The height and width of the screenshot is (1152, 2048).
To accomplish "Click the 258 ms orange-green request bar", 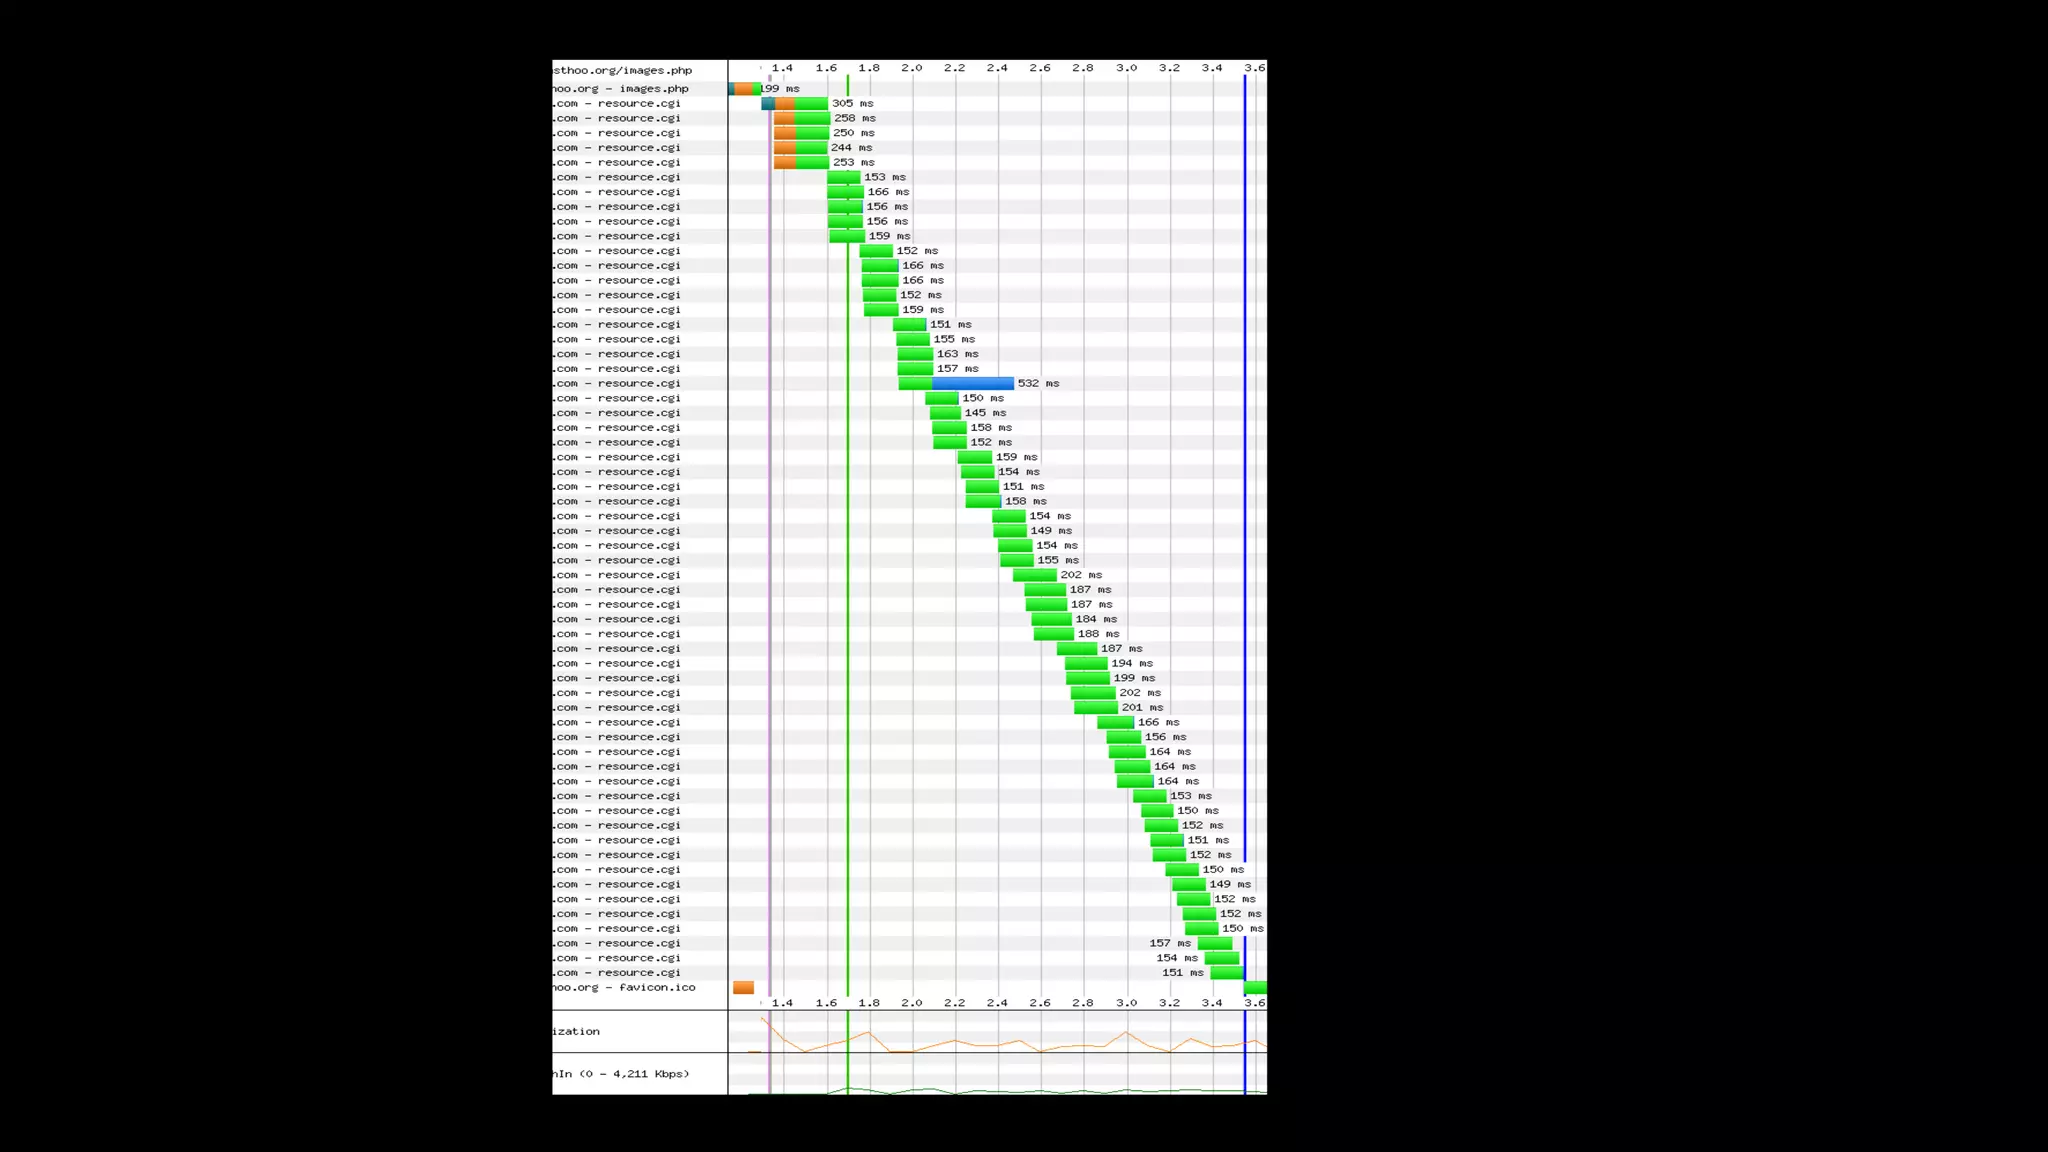I will coord(802,118).
